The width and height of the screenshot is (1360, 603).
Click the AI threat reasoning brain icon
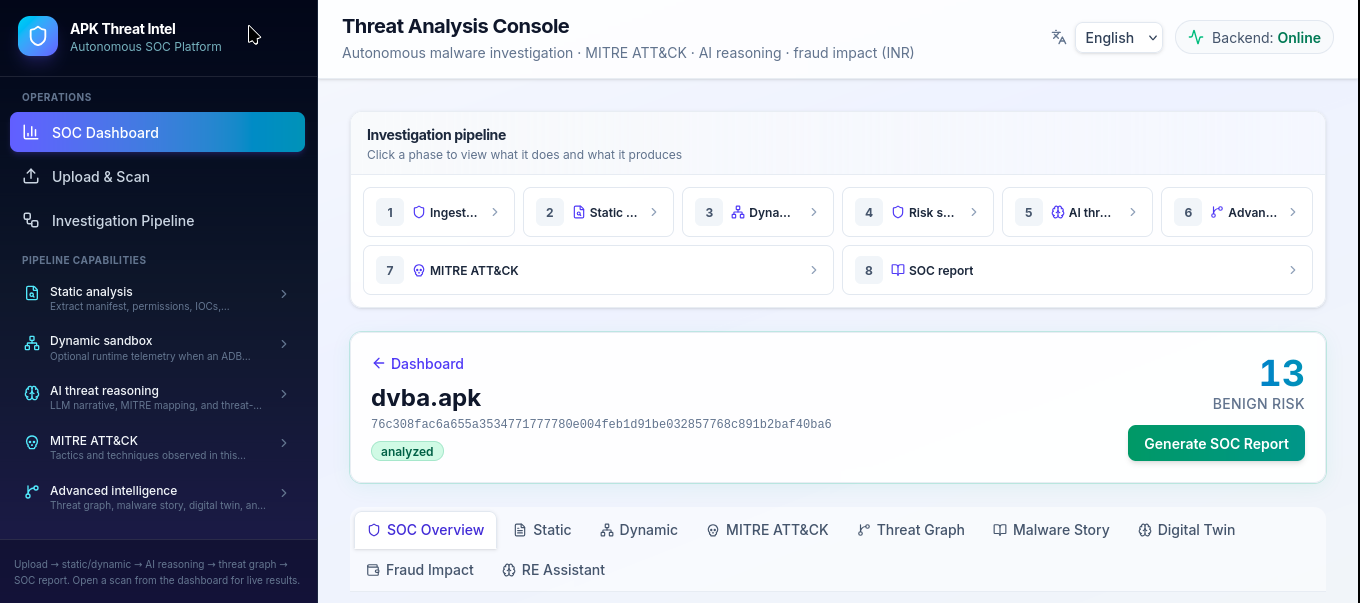(x=32, y=393)
